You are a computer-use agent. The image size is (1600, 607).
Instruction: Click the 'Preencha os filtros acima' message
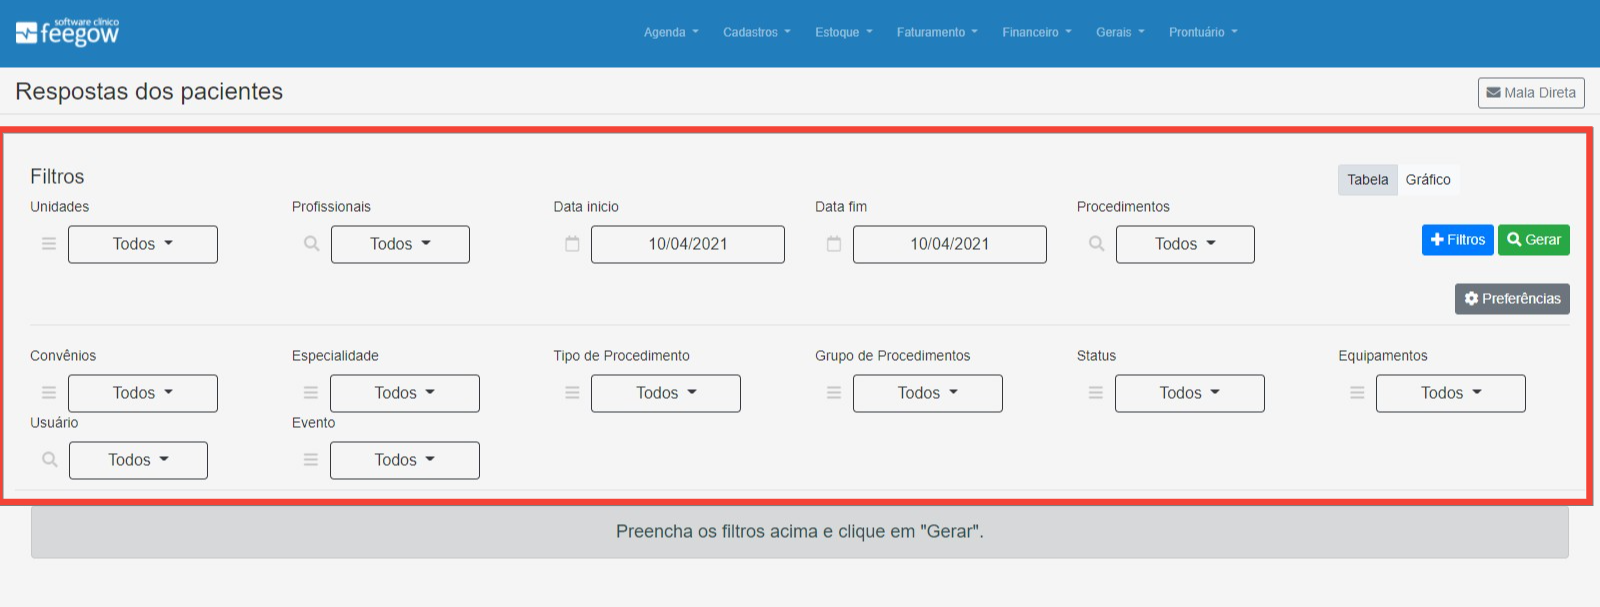[800, 532]
